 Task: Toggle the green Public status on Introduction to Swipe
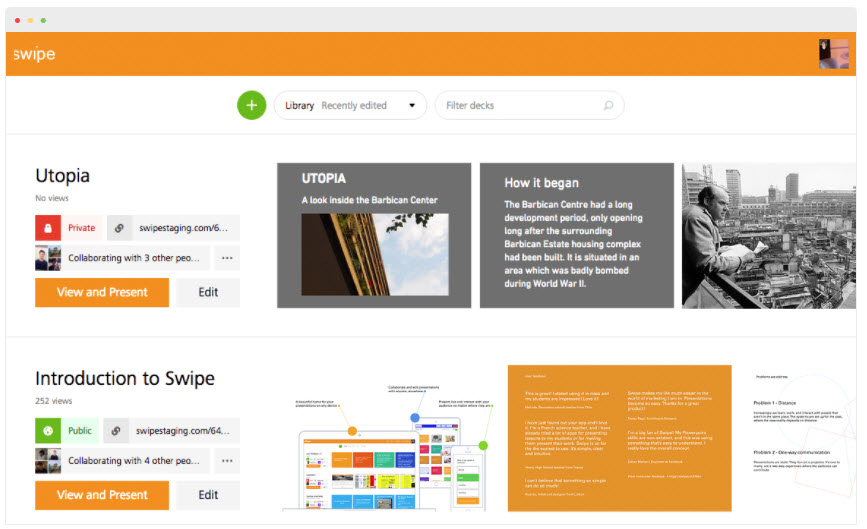click(49, 431)
